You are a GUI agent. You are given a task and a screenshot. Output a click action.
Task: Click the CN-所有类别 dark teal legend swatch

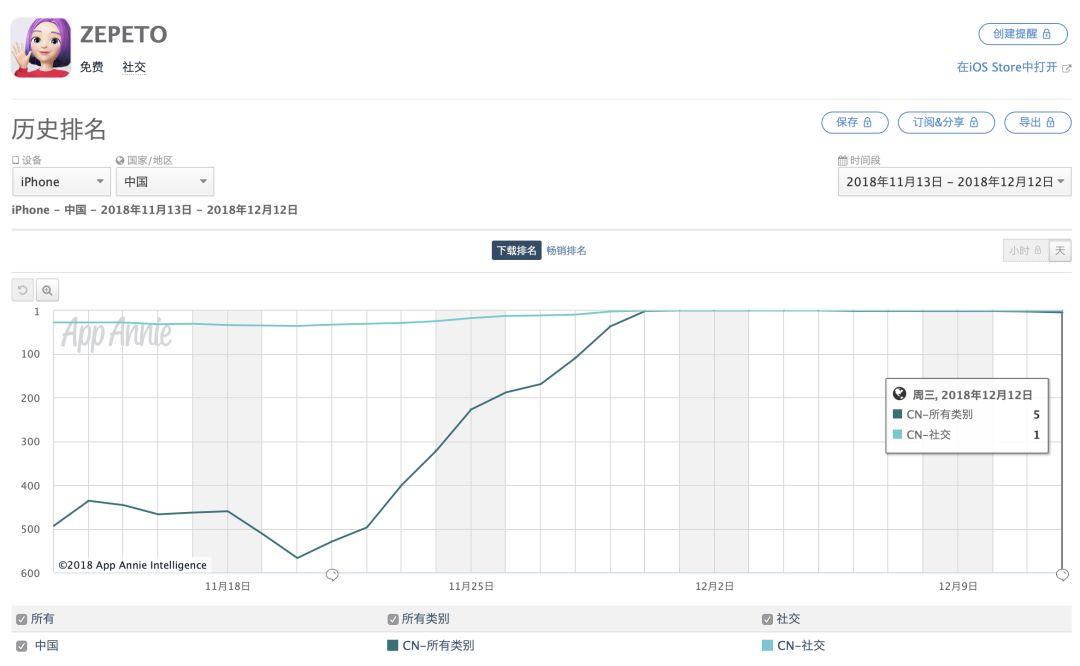393,646
